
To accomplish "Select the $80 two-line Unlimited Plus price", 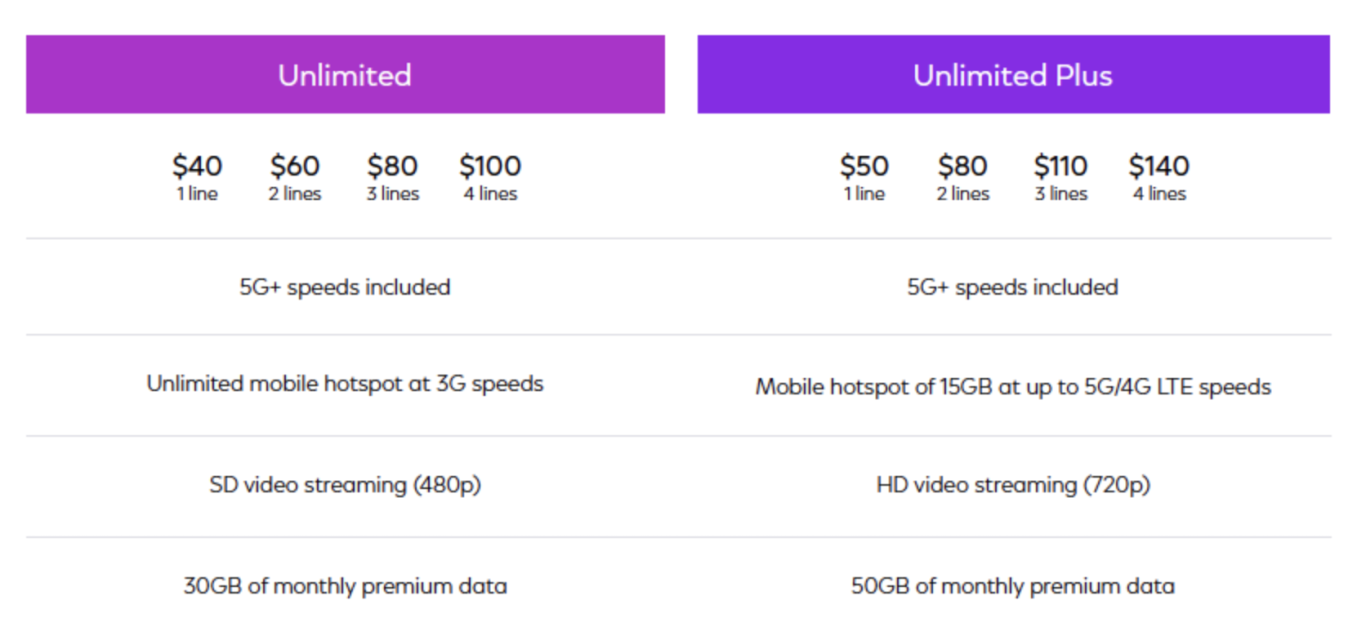I will (962, 166).
